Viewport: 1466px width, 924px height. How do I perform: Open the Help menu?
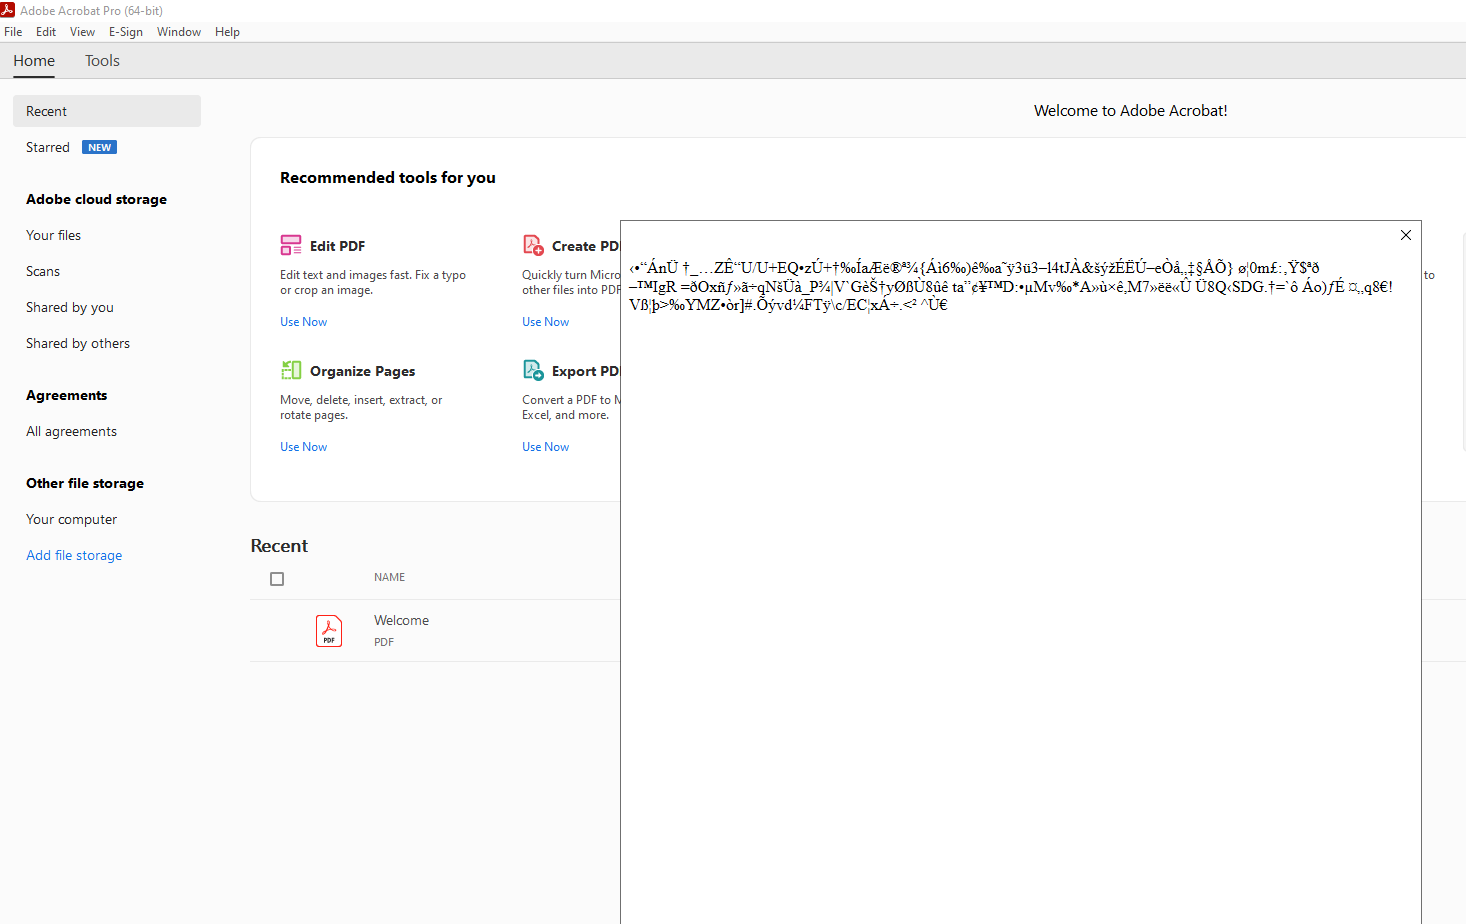(227, 32)
